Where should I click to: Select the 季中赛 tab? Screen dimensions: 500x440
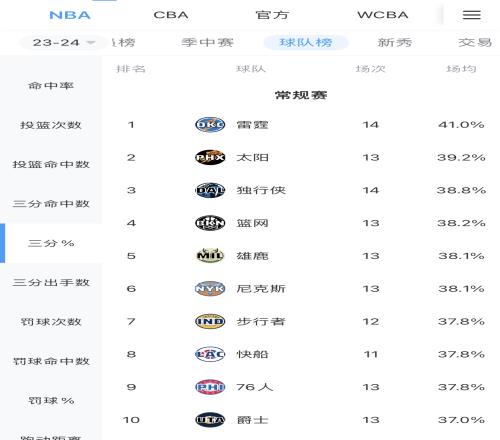point(207,43)
